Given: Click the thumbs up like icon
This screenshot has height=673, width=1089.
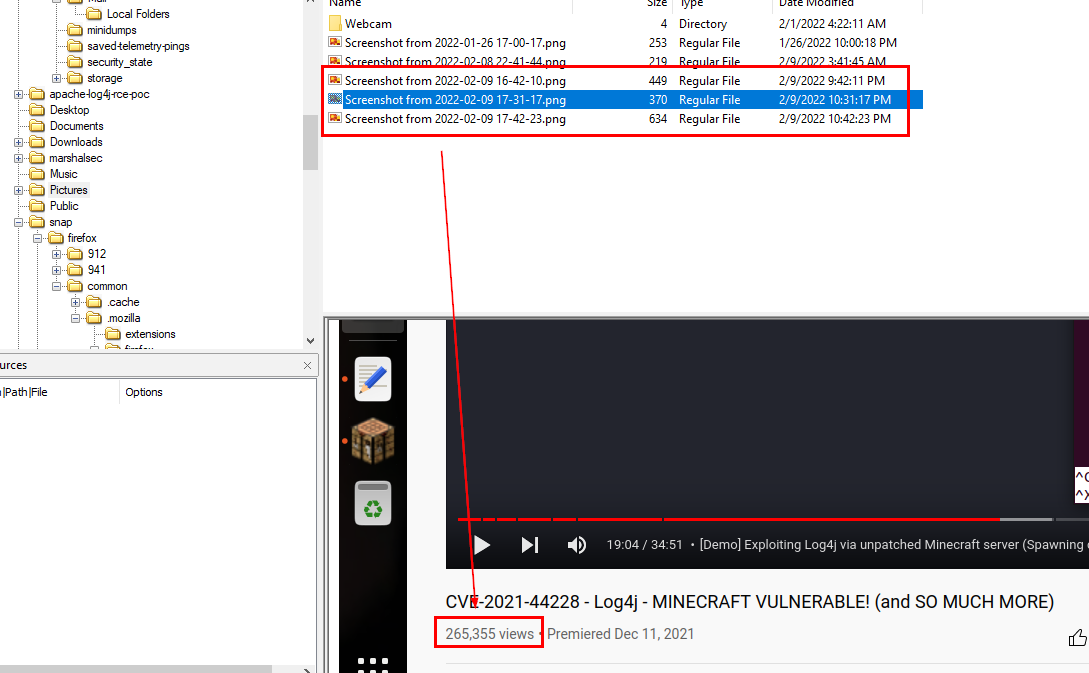Looking at the screenshot, I should click(1077, 637).
